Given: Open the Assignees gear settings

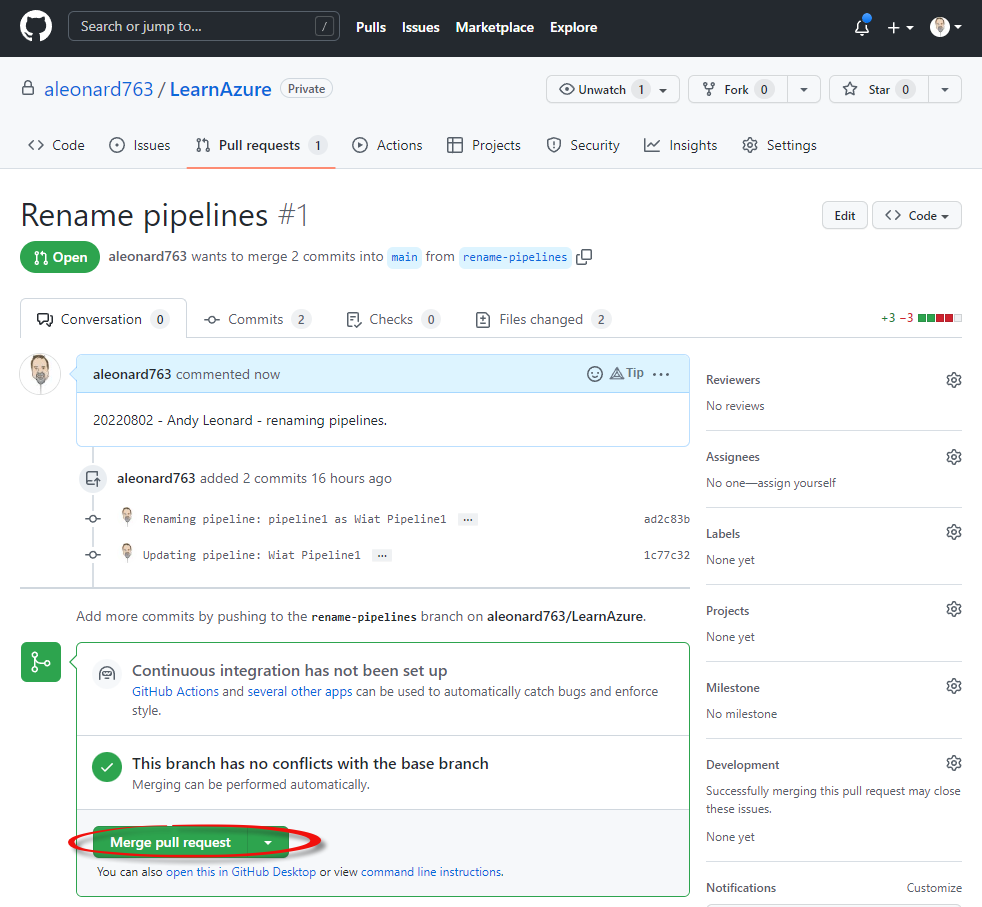Looking at the screenshot, I should tap(953, 457).
